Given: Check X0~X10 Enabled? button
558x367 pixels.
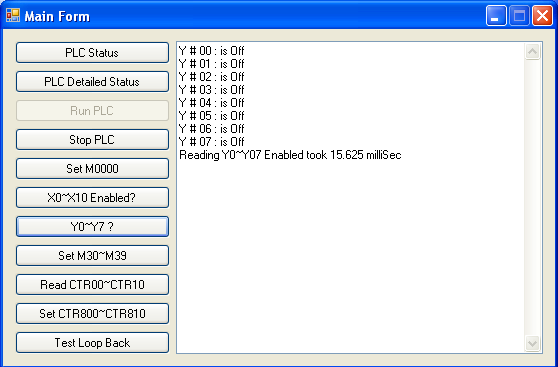Looking at the screenshot, I should [92, 198].
